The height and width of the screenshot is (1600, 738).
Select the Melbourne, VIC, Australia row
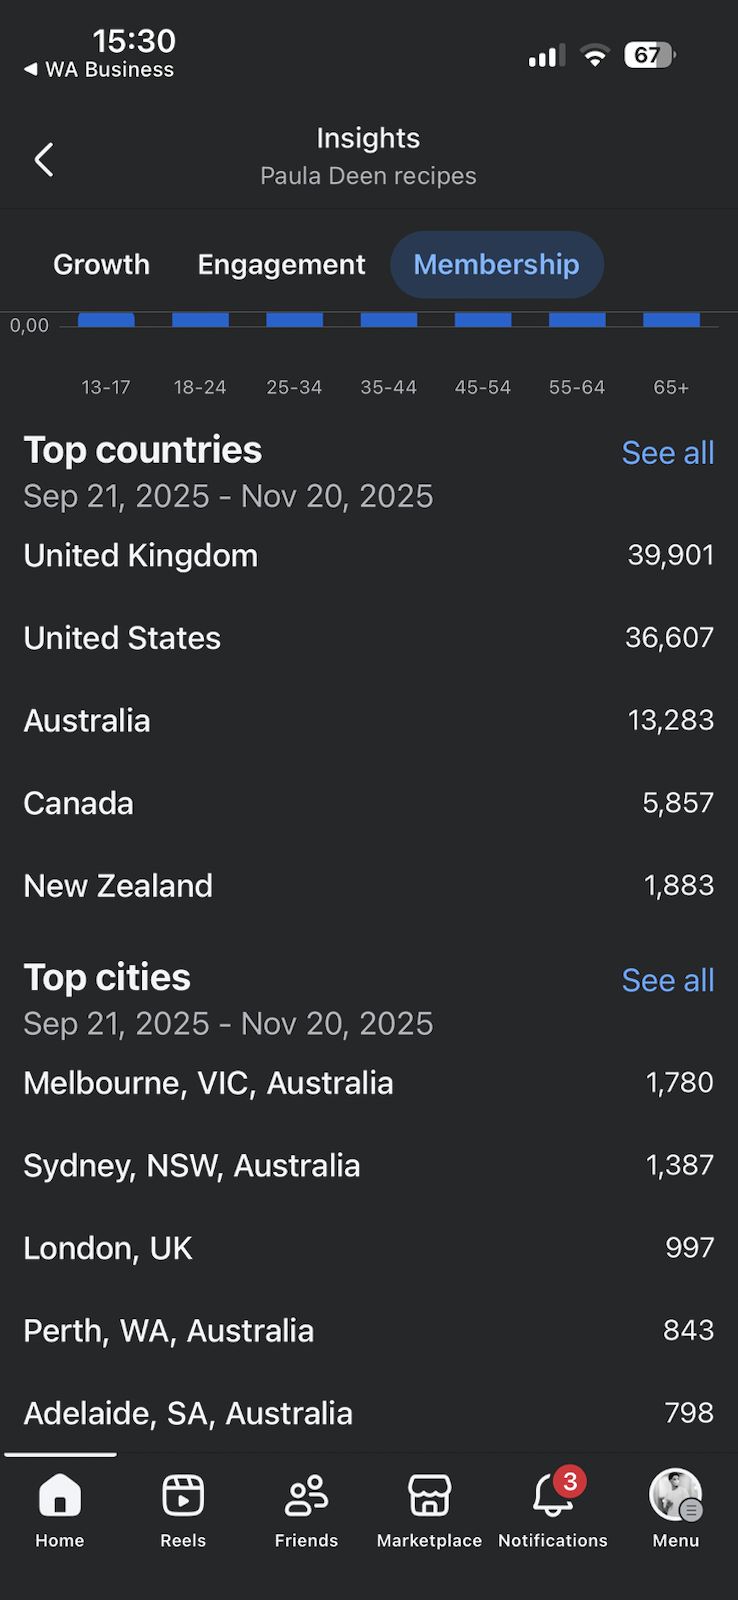pyautogui.click(x=368, y=1083)
